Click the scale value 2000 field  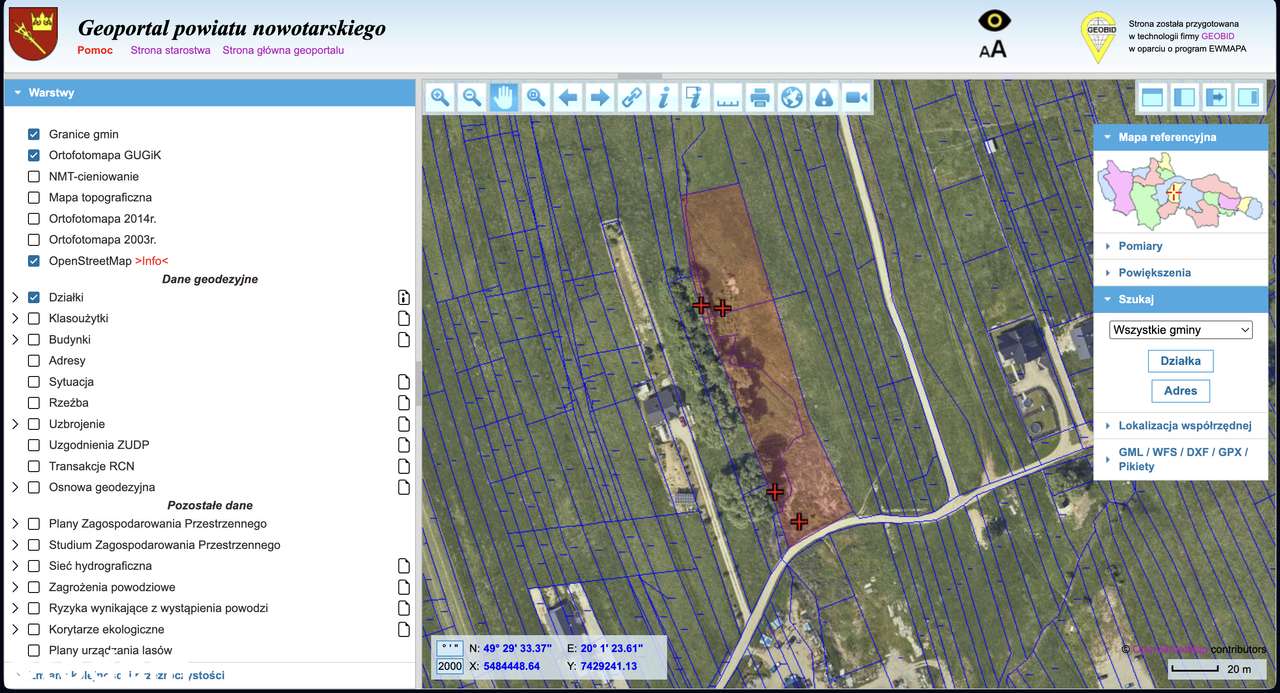click(x=450, y=666)
